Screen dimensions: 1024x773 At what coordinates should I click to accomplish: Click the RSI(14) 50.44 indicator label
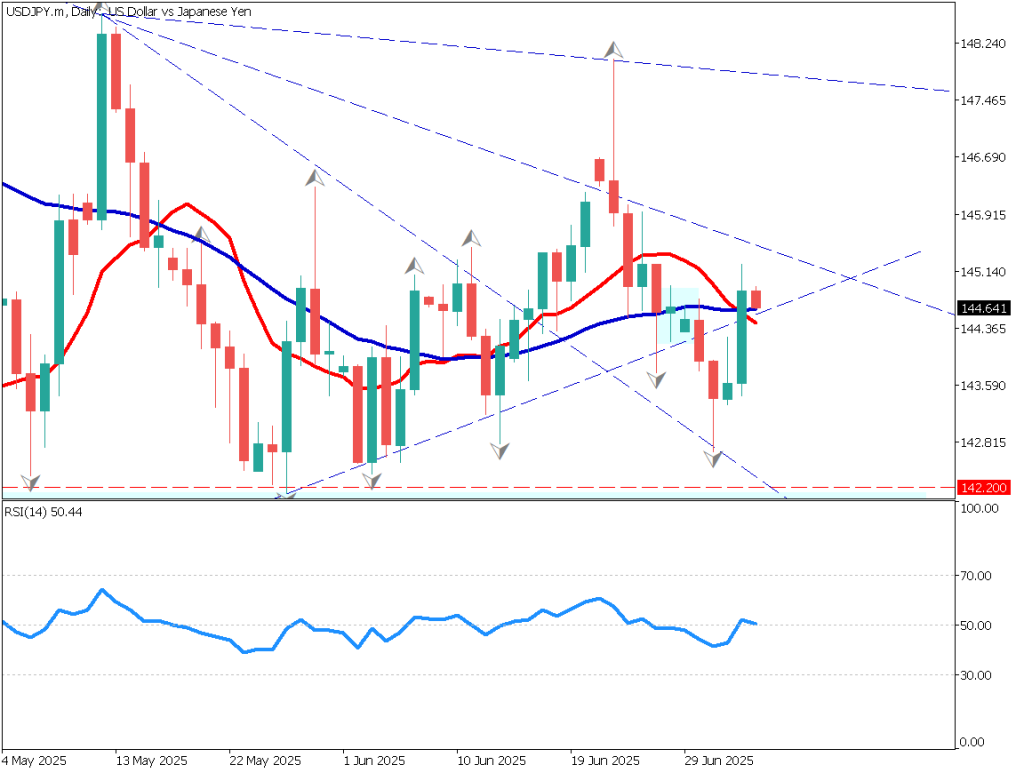point(38,511)
